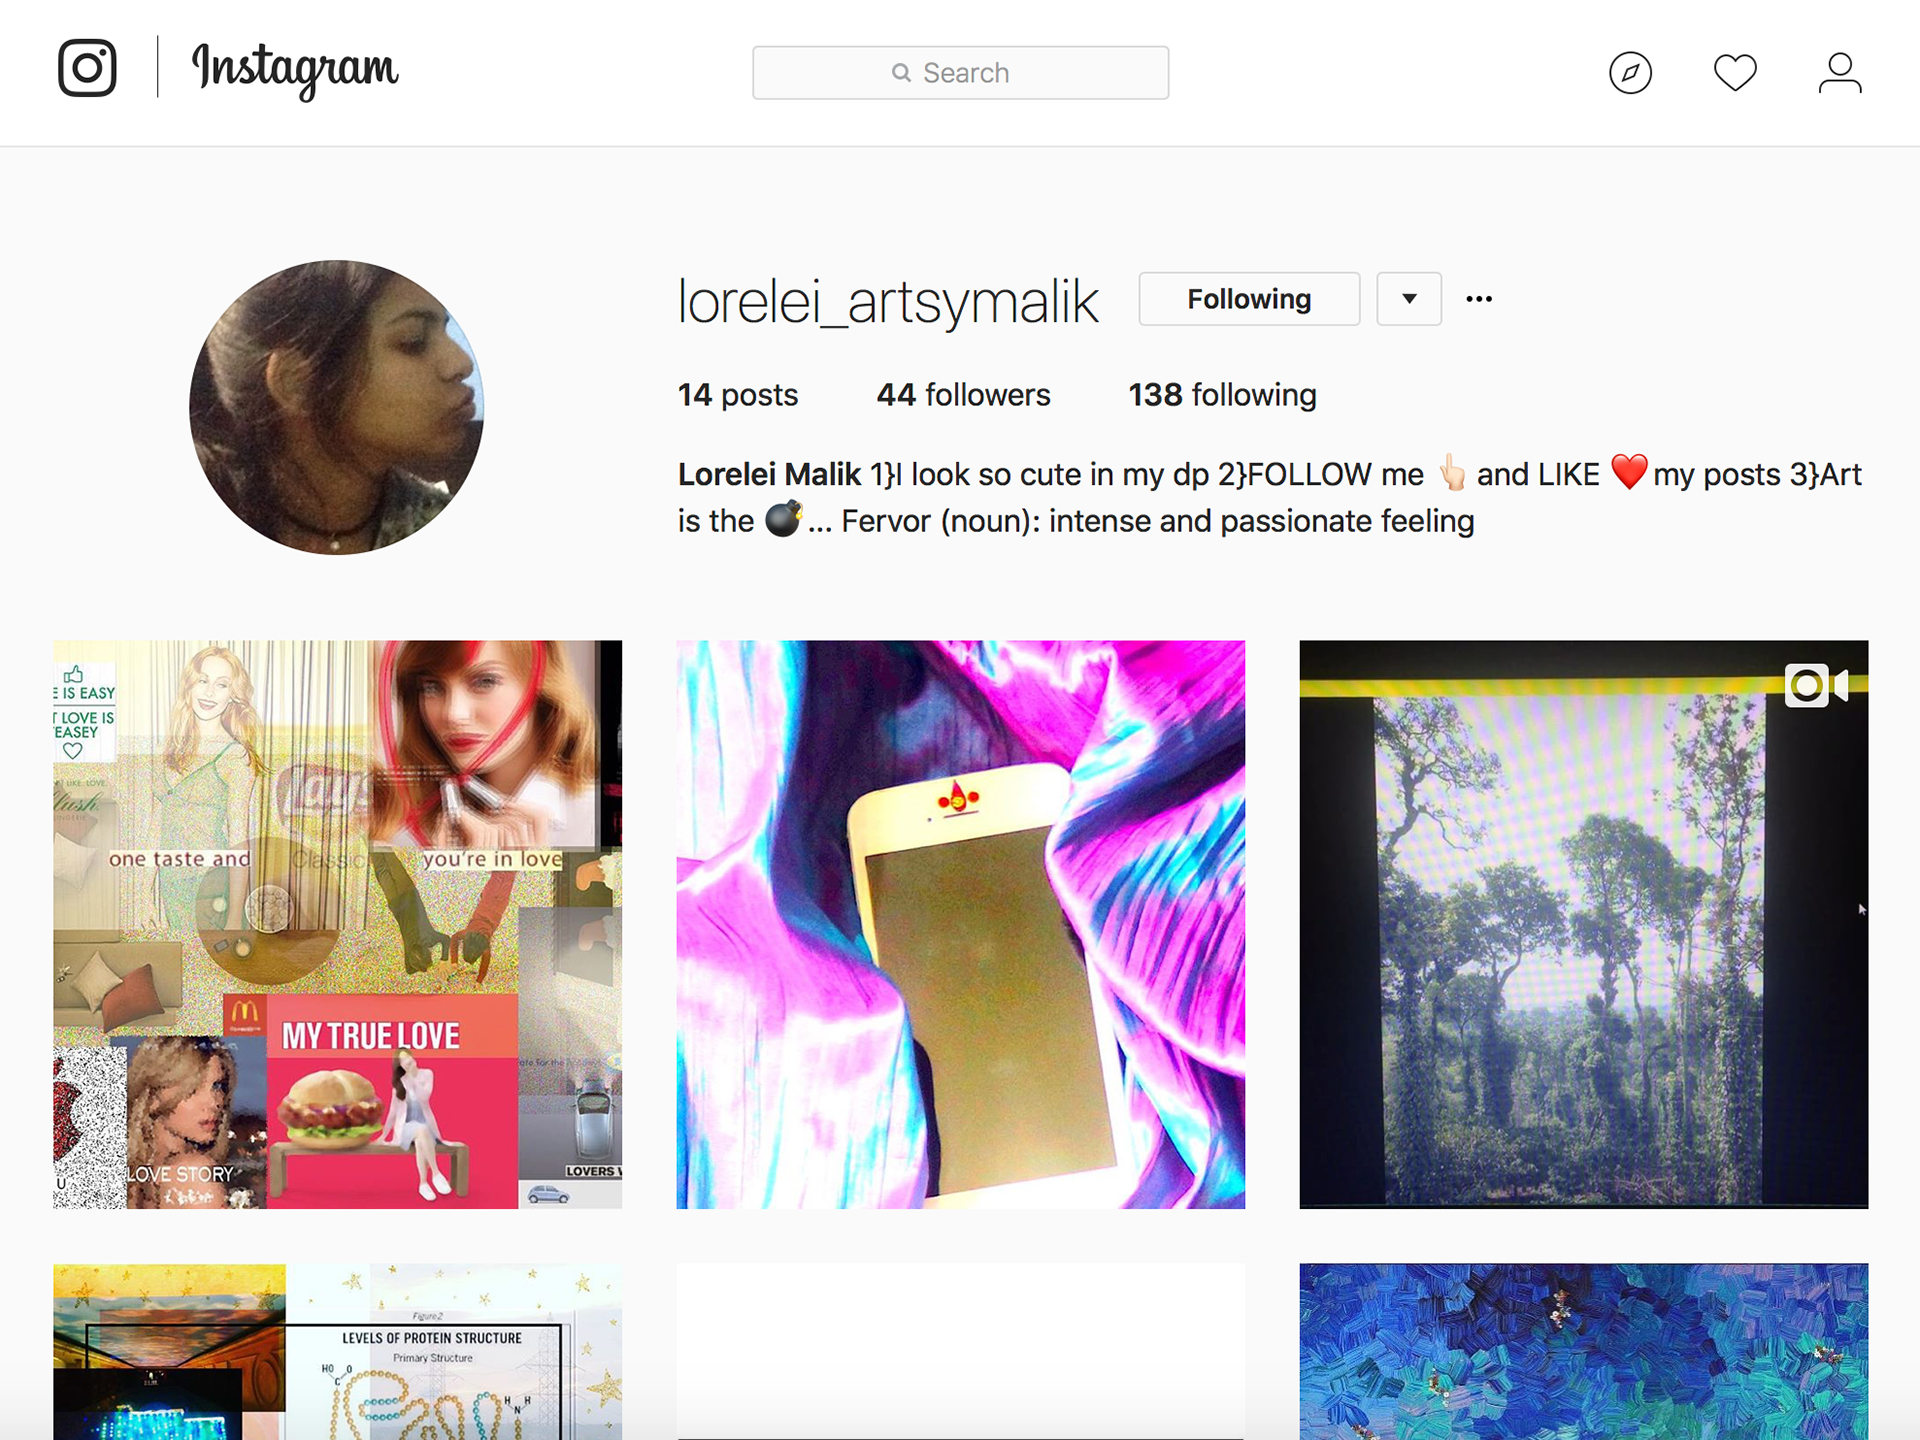Click the Instagram camera logo icon

87,68
